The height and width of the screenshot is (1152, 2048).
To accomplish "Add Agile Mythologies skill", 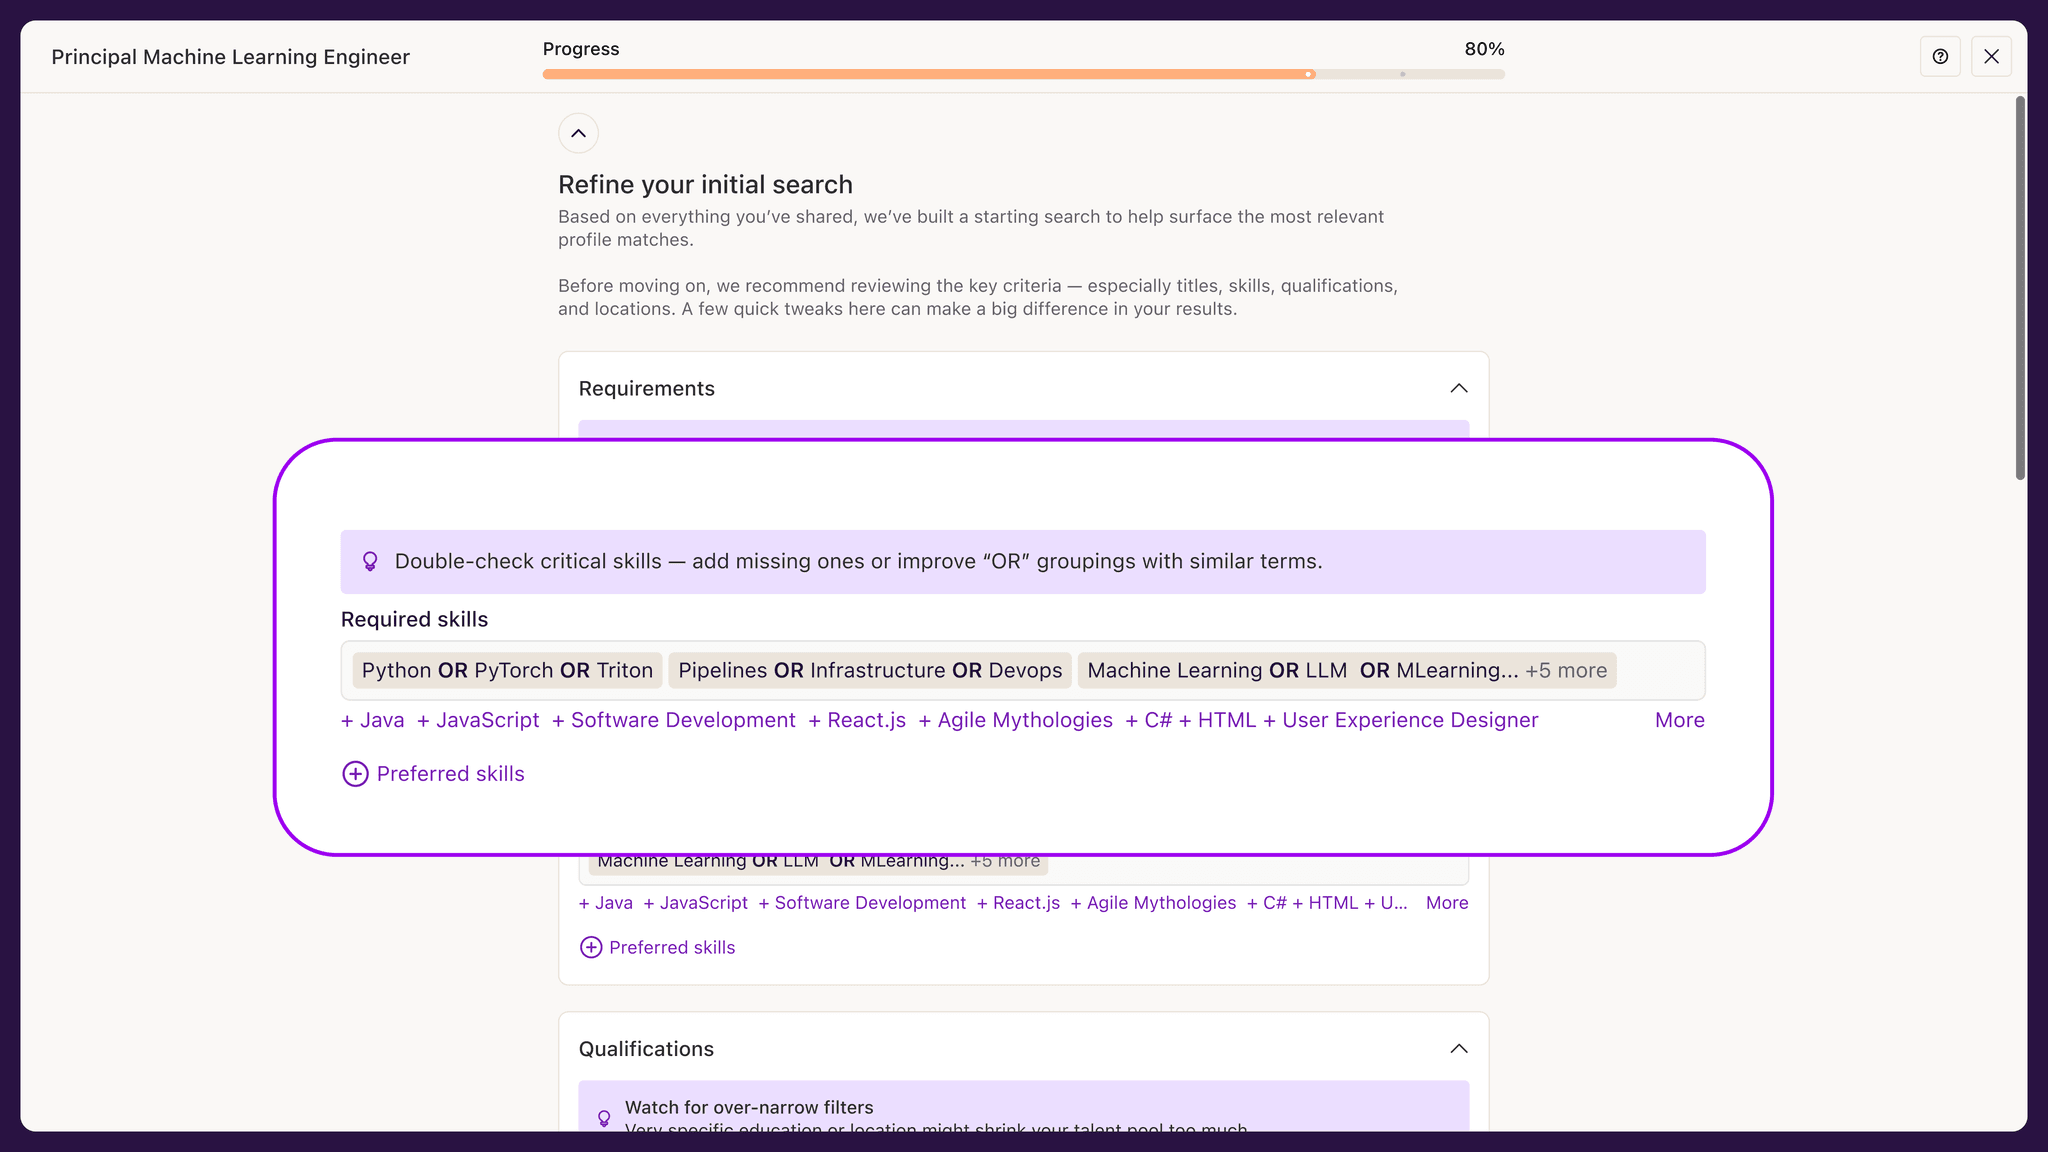I will [1015, 719].
